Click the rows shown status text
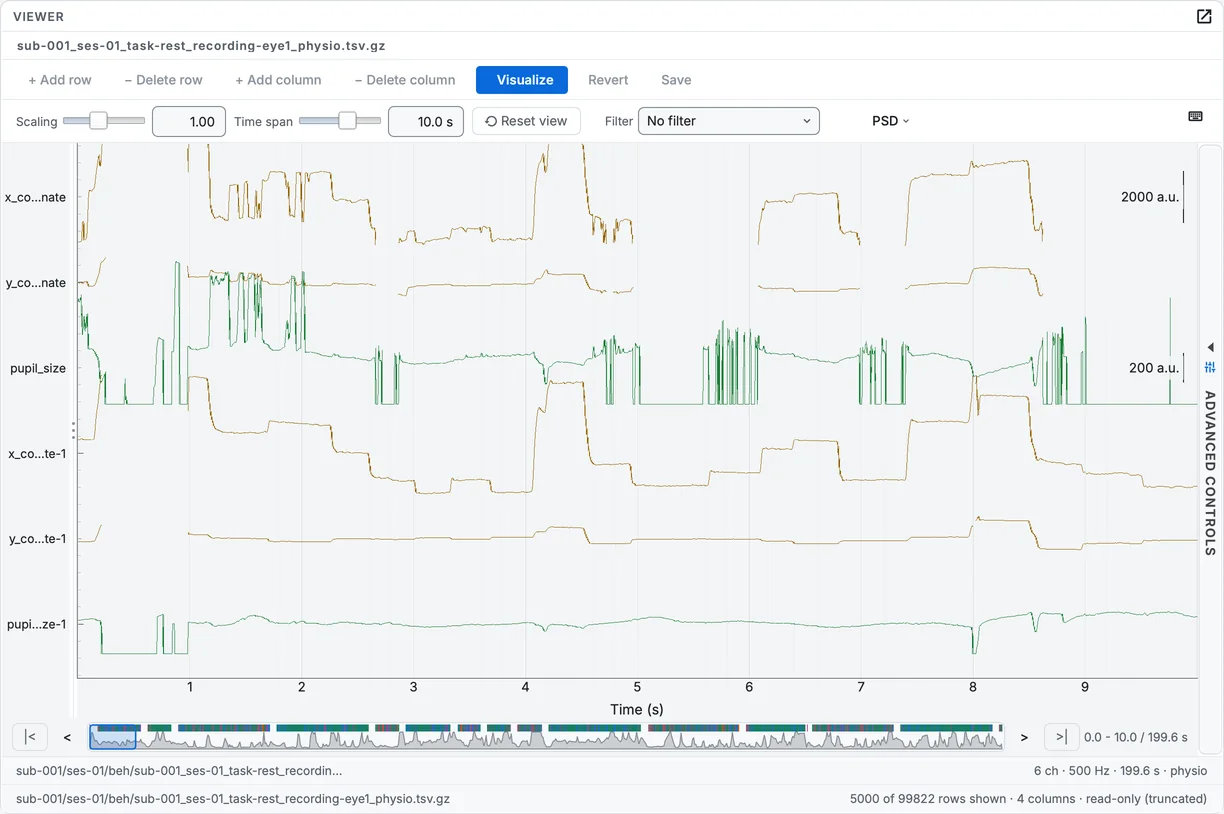 (x=1029, y=799)
